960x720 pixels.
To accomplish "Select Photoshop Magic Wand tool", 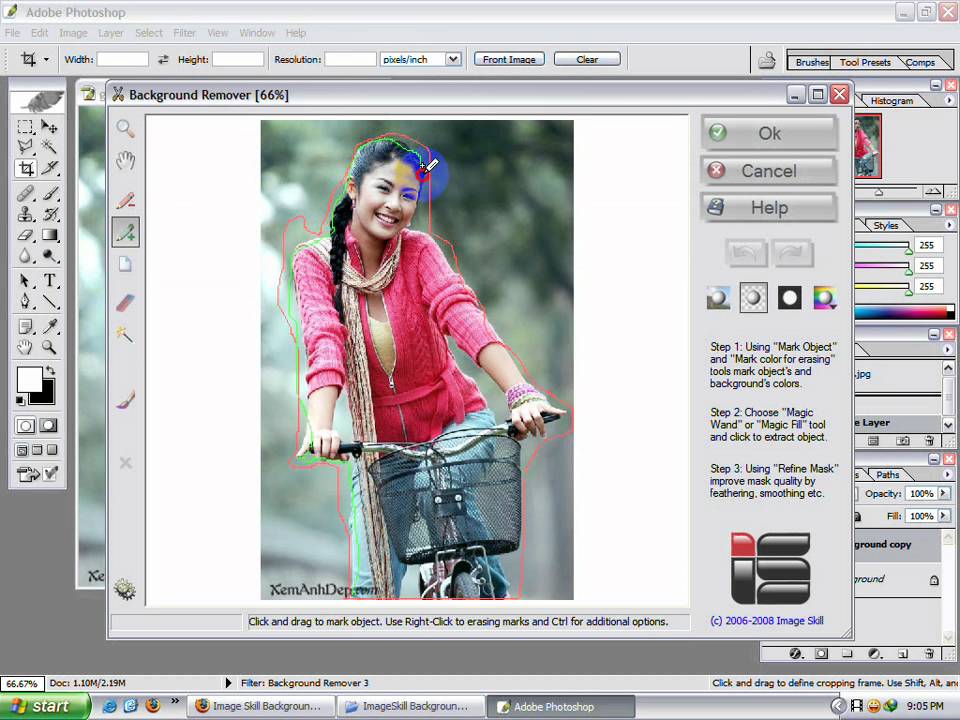I will click(50, 146).
